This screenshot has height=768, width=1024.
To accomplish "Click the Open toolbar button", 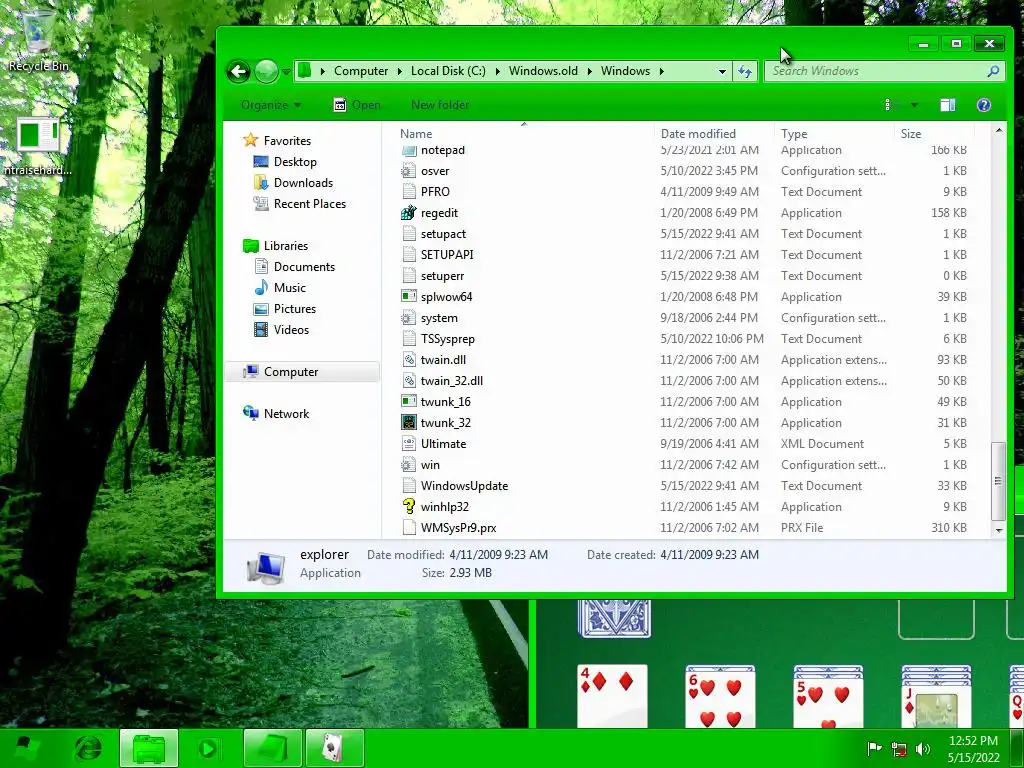I will click(357, 105).
